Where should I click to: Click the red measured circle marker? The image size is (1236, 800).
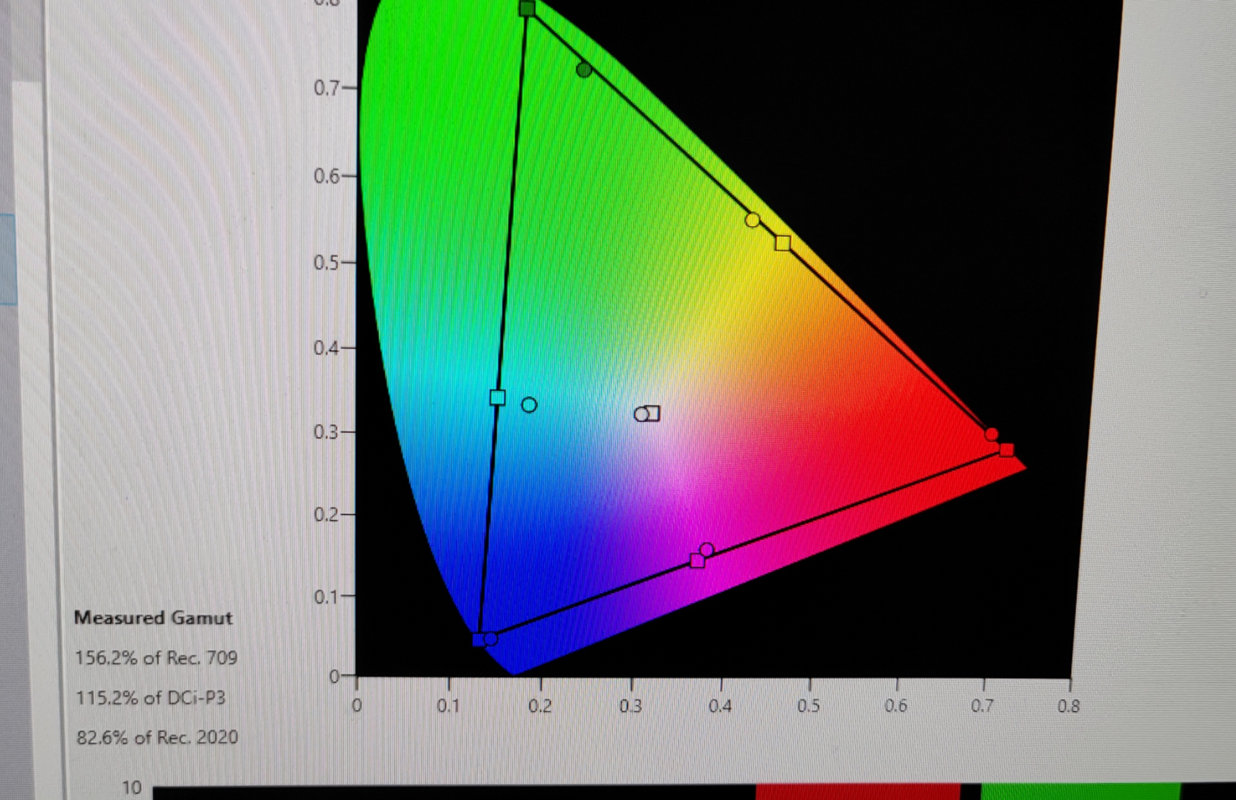[x=991, y=434]
